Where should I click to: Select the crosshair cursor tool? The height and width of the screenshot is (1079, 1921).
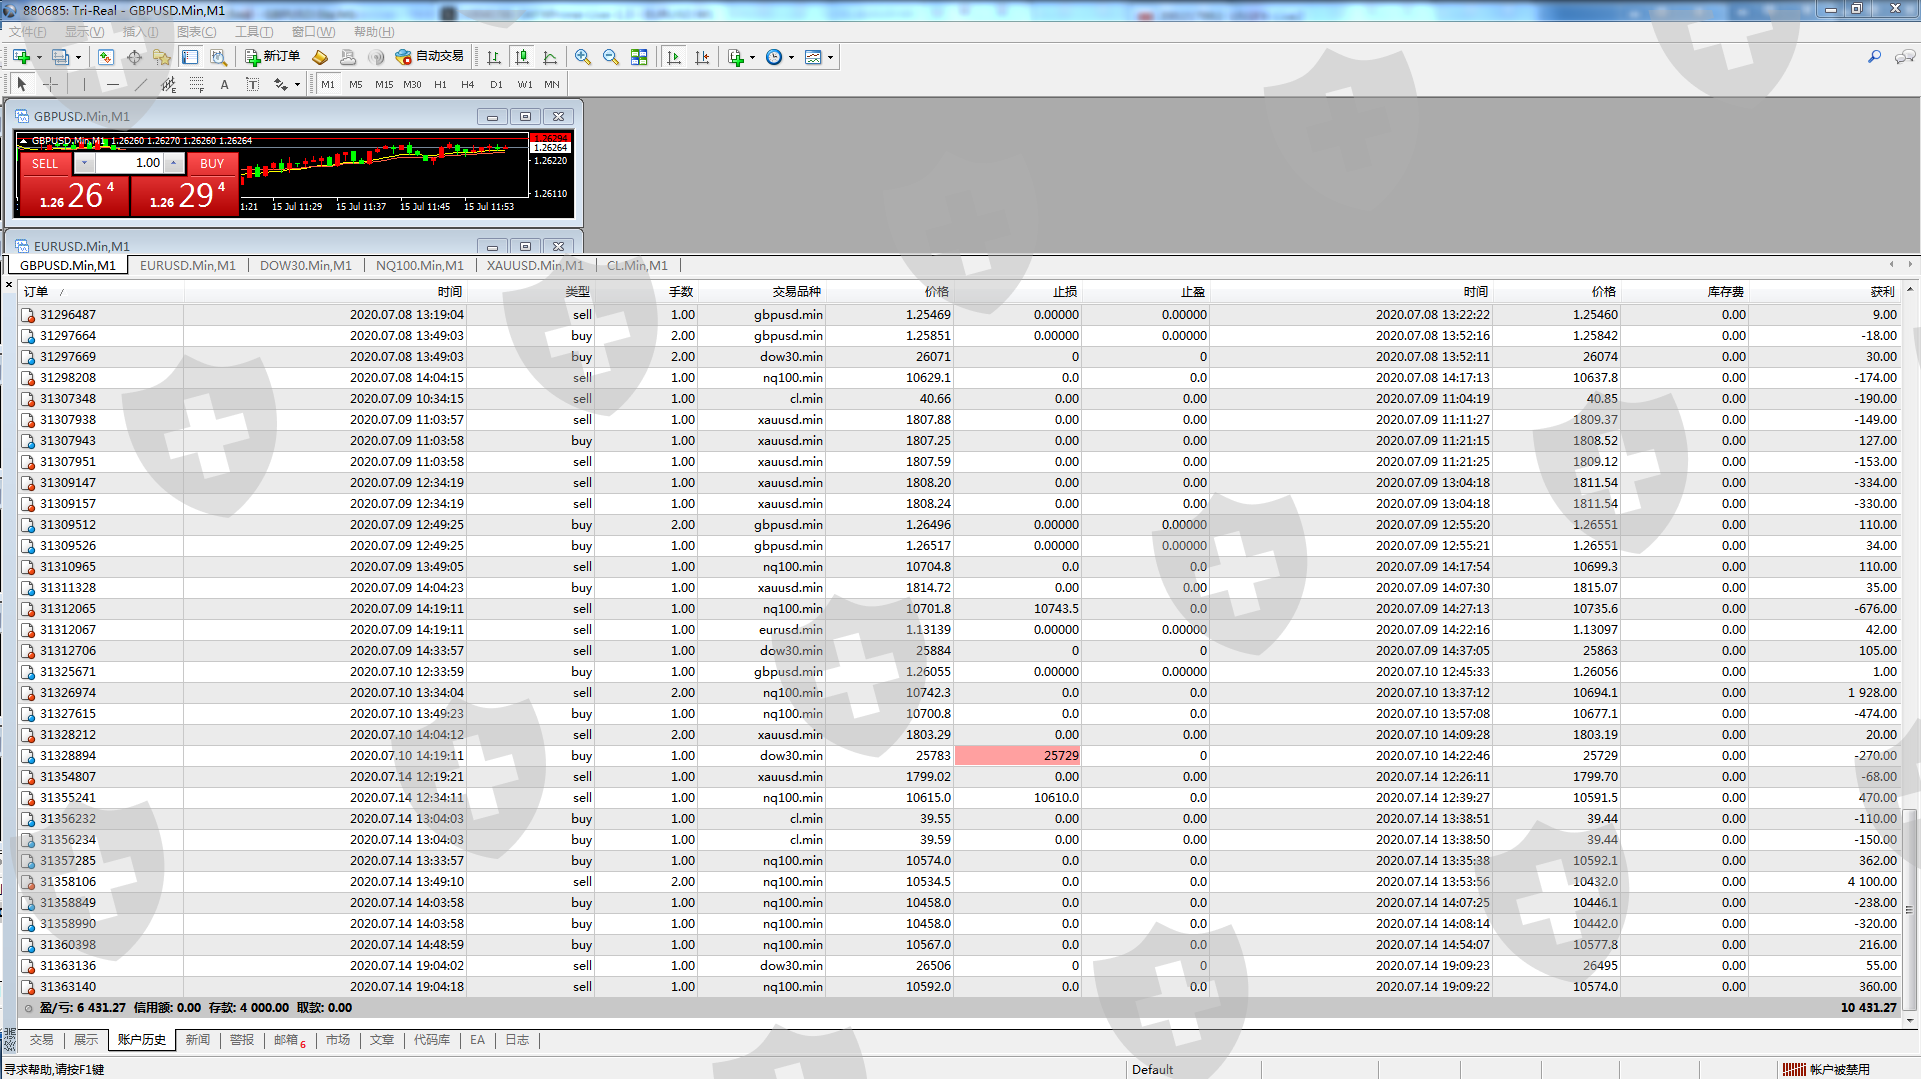tap(50, 85)
